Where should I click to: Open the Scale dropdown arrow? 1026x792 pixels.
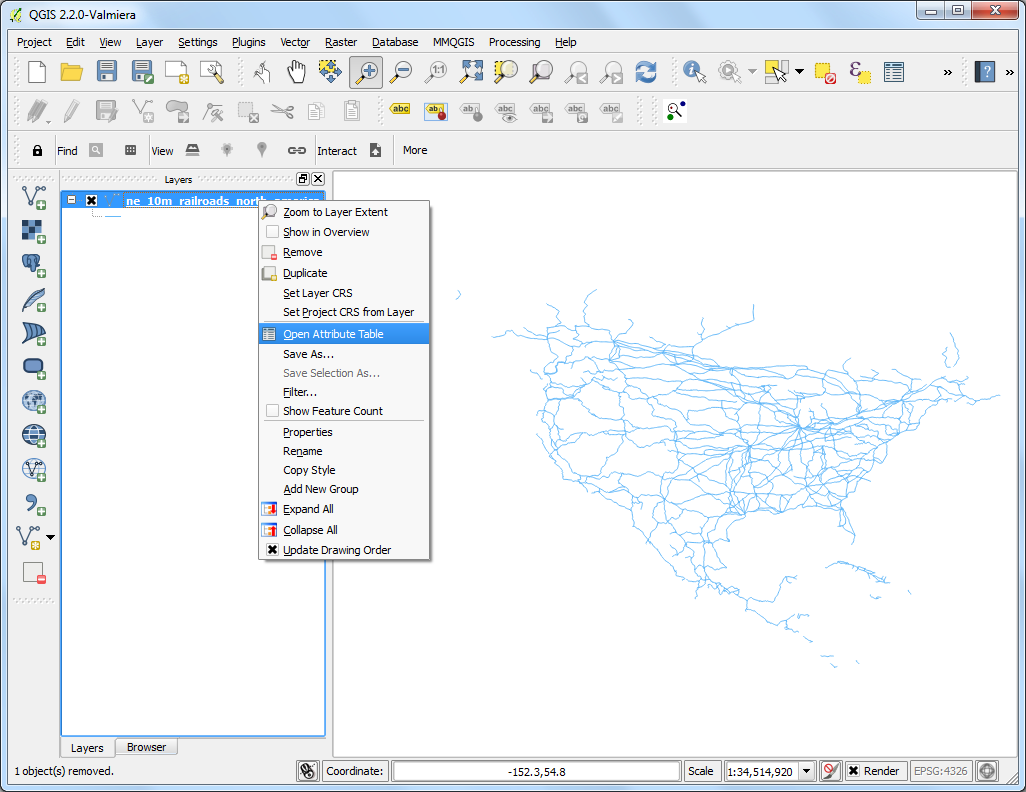tap(807, 771)
